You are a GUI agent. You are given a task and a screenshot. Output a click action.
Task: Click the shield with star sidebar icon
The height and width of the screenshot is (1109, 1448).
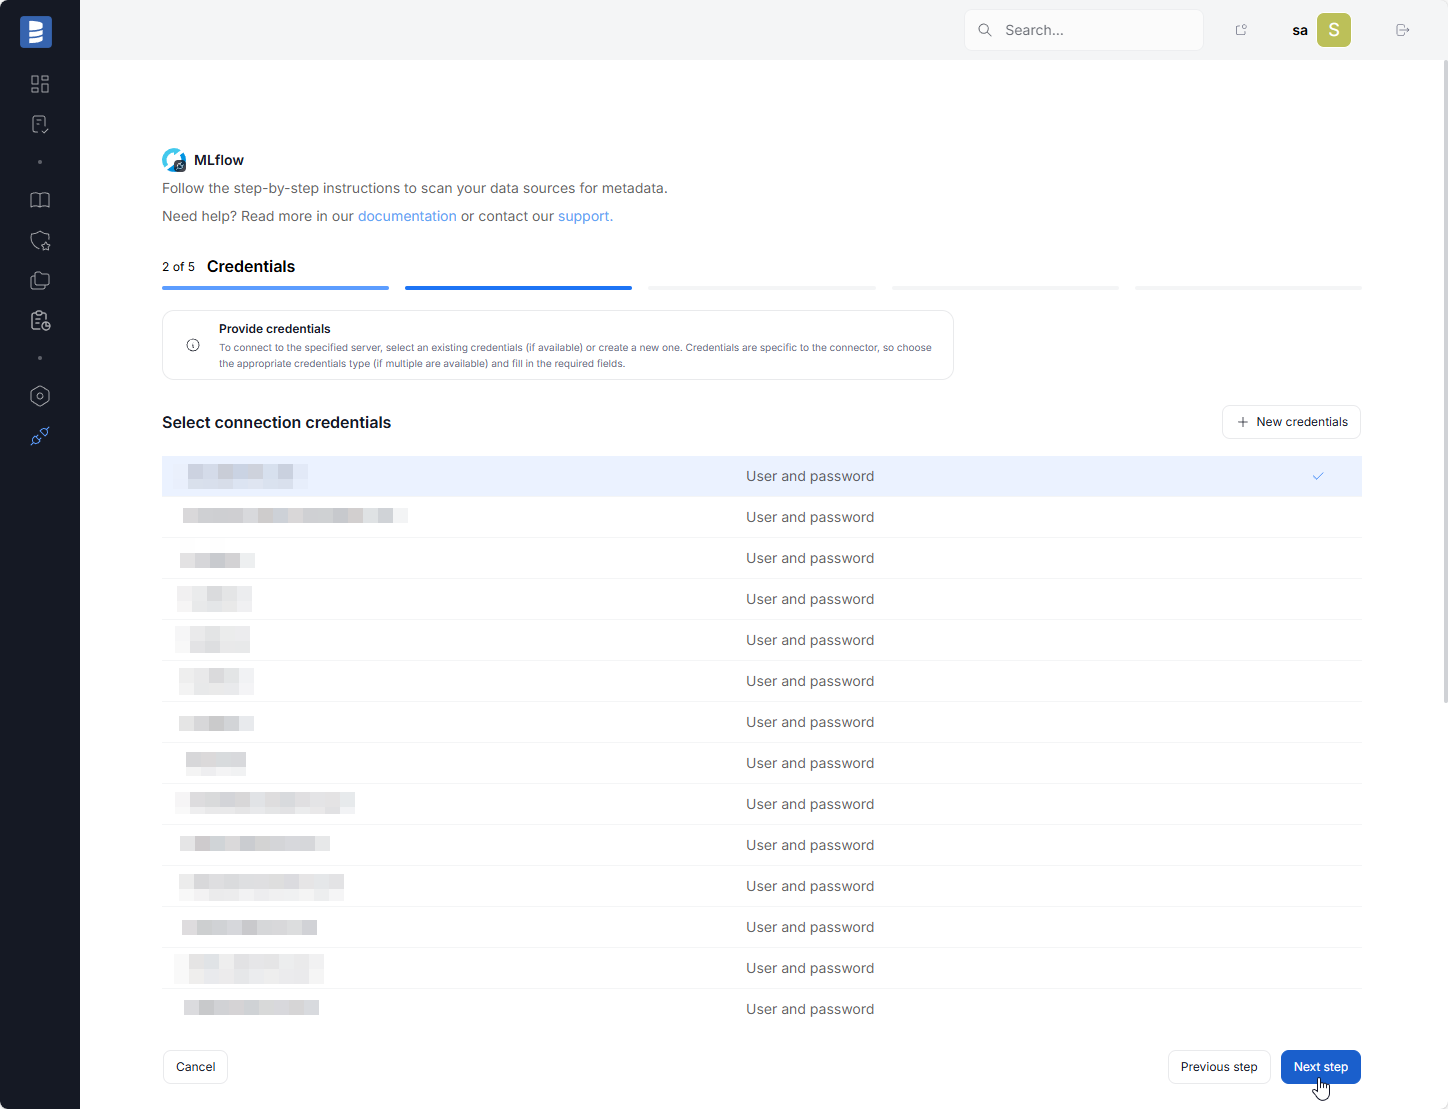(x=40, y=241)
